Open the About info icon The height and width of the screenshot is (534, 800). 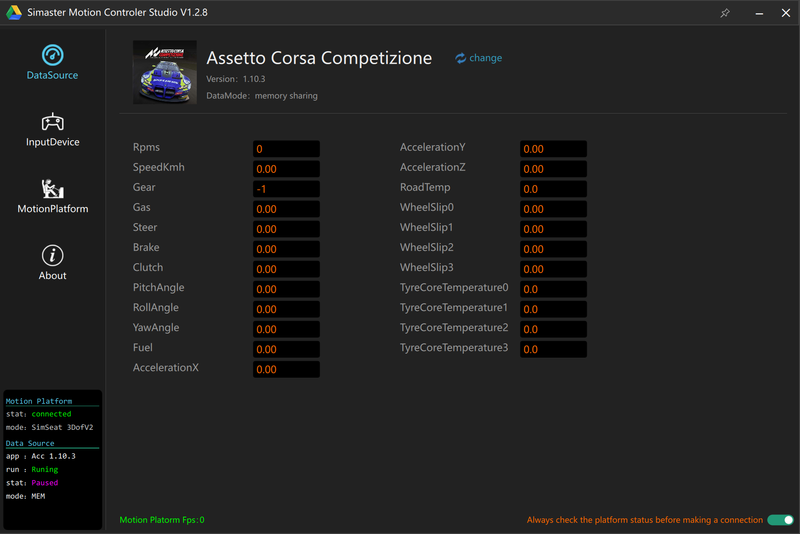[53, 256]
